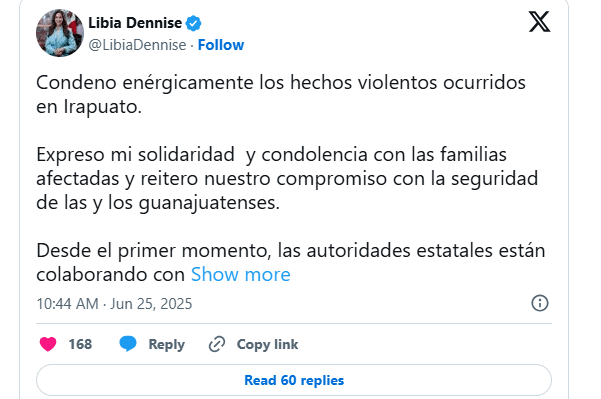Click the paragraph starting with Condeno enérgicamente
Screen dimensions: 601x399
coord(281,94)
